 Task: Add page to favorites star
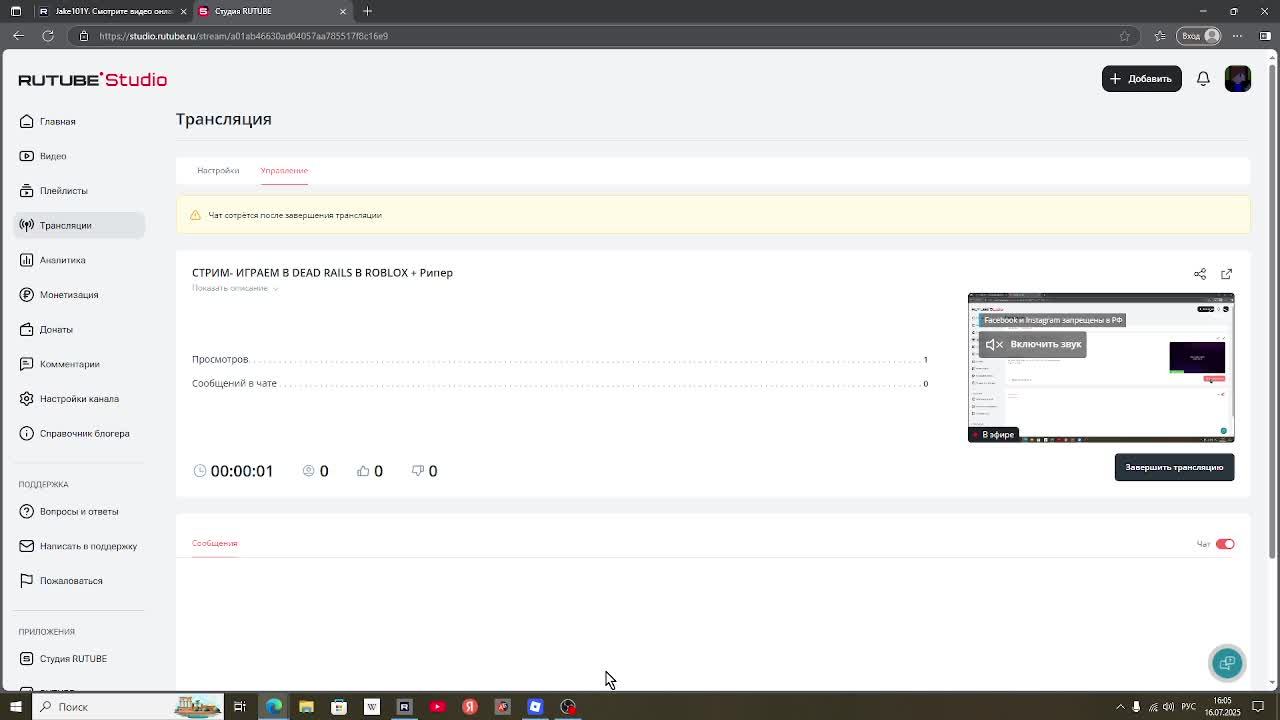click(x=1124, y=36)
